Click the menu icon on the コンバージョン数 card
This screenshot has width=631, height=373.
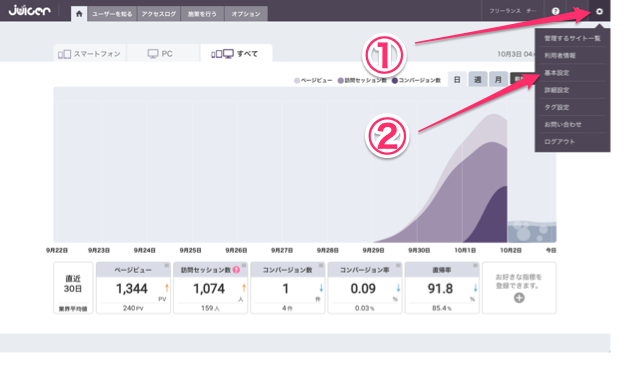(x=321, y=266)
